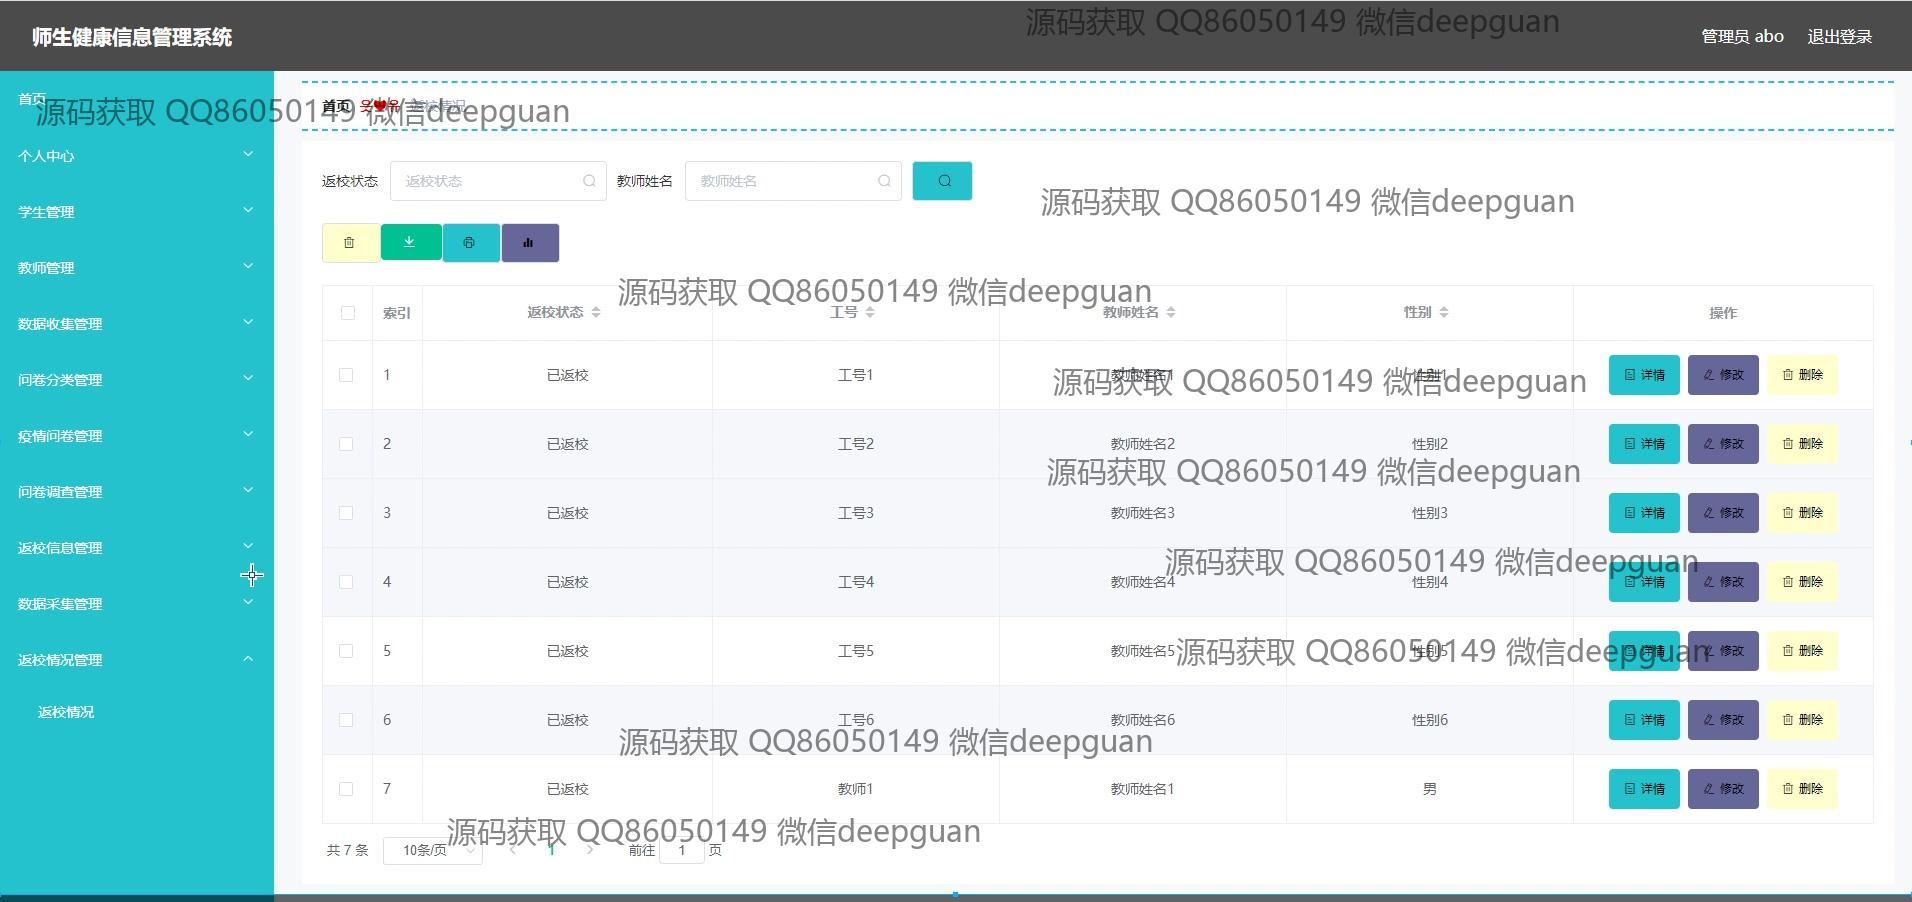Viewport: 1912px width, 902px height.
Task: Click 修改 for row 工号1
Action: pyautogui.click(x=1723, y=375)
